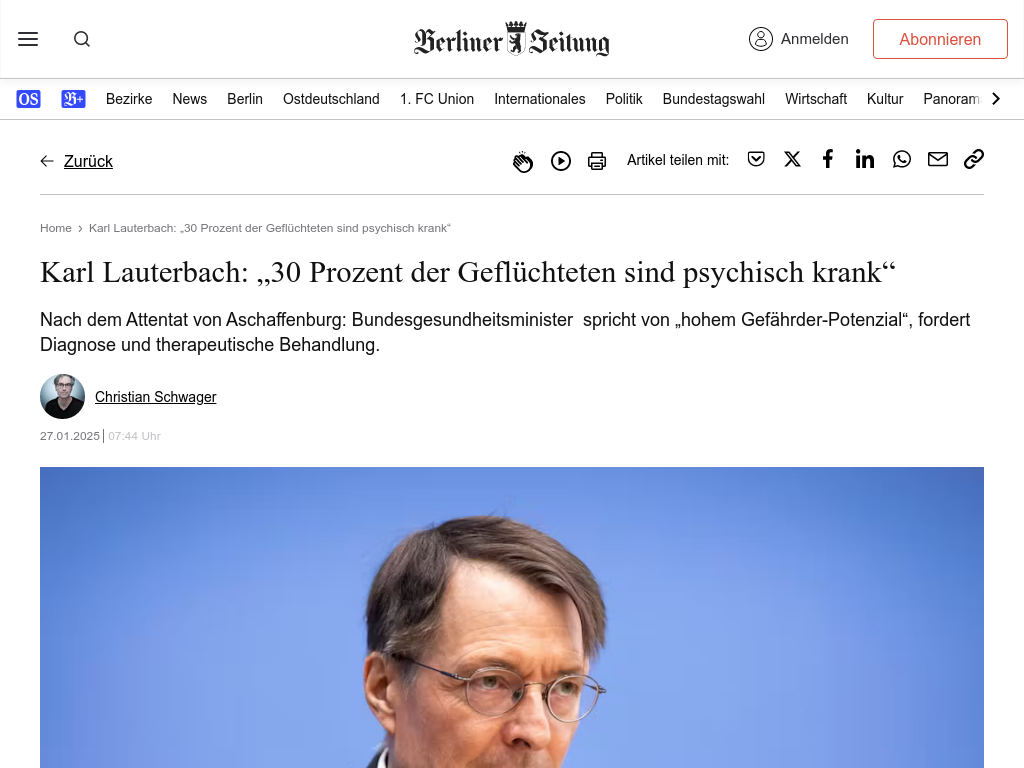Expand navigation bar with right chevron
Screen dimensions: 1024x768
pos(996,99)
